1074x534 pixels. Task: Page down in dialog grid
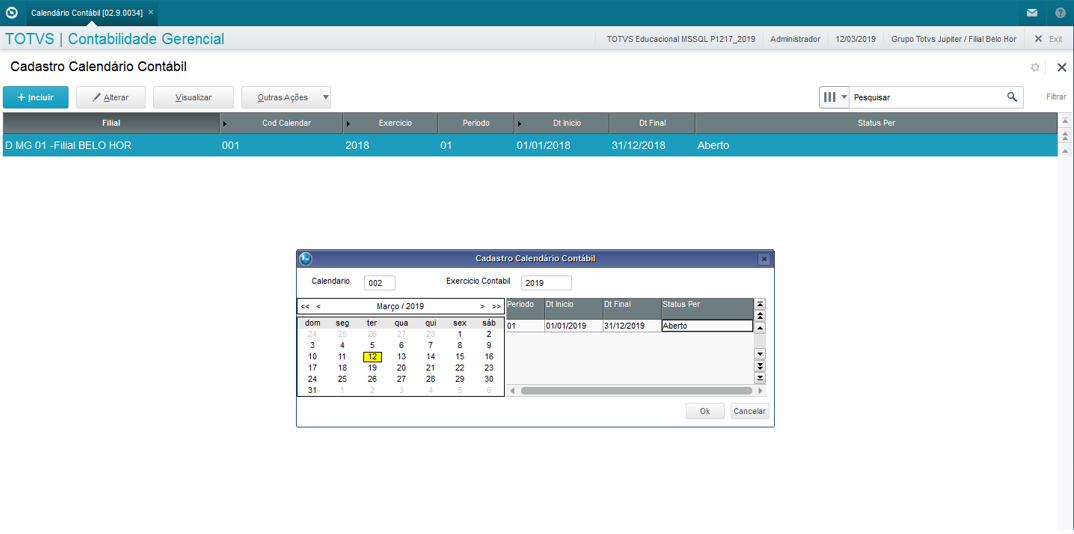point(760,366)
